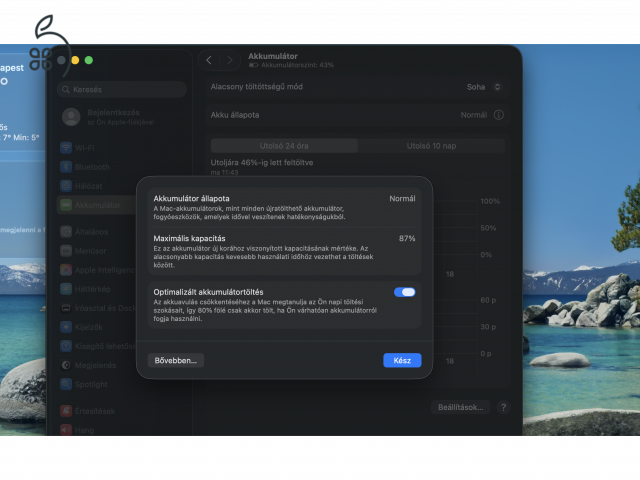Open the Apple Intelligence sidebar icon

click(x=66, y=270)
